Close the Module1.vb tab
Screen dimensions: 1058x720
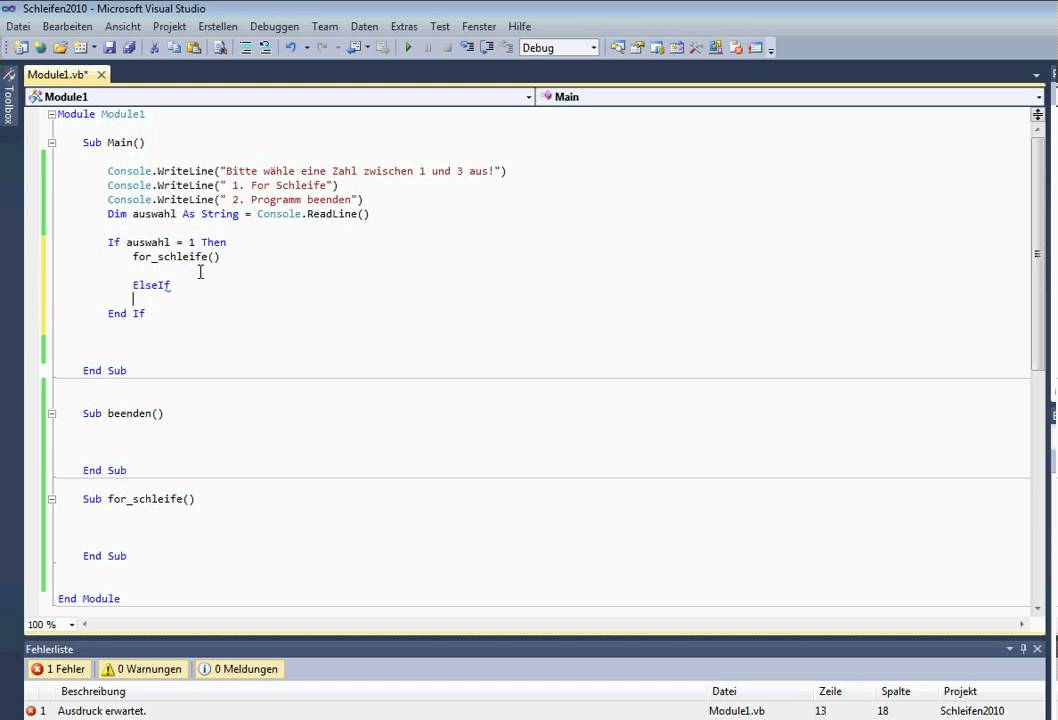point(101,74)
